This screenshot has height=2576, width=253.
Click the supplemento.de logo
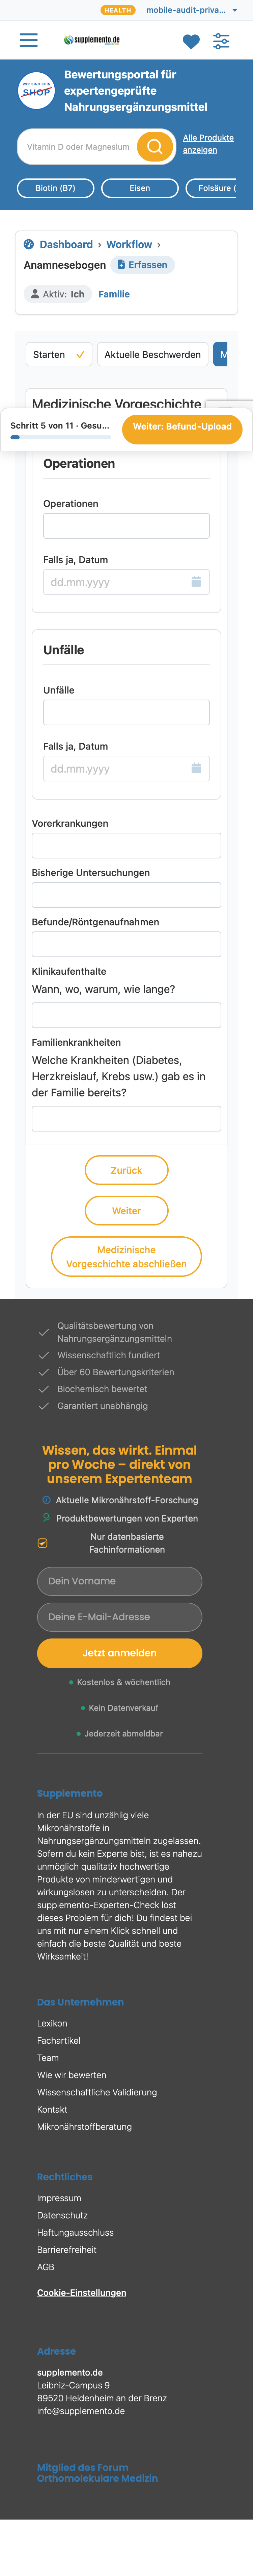tap(92, 40)
